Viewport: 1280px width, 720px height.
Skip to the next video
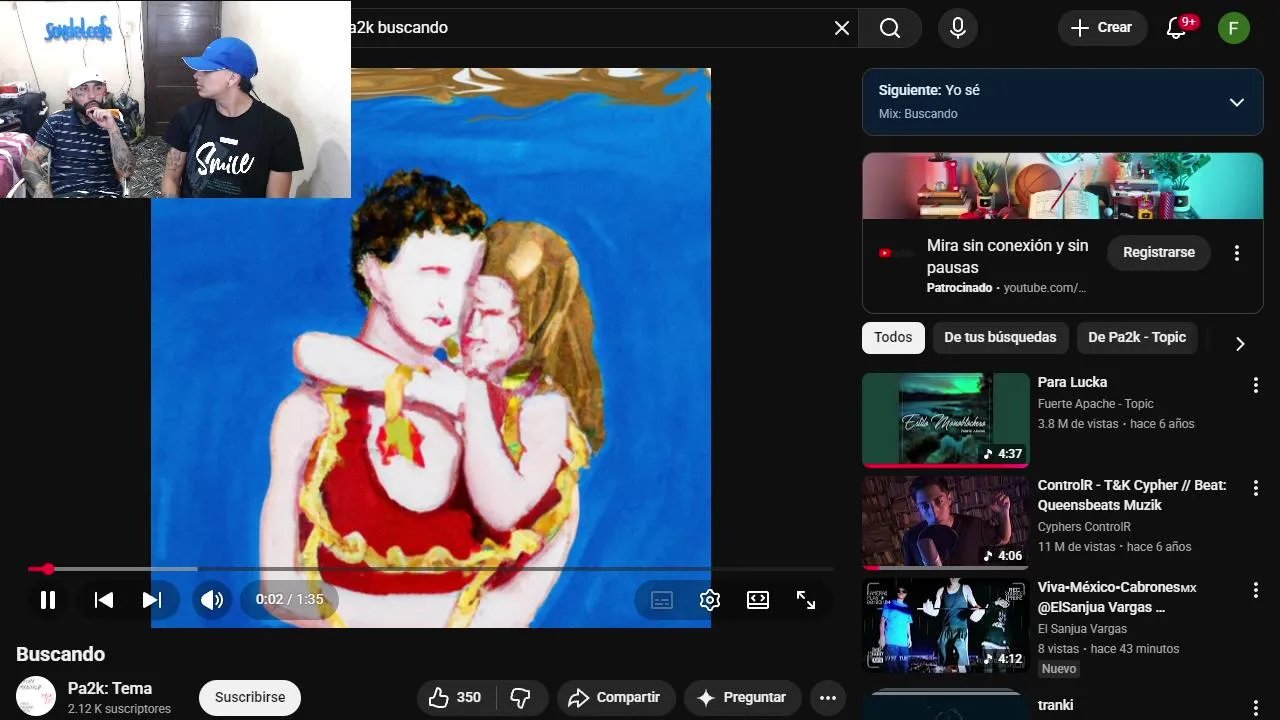(x=152, y=600)
